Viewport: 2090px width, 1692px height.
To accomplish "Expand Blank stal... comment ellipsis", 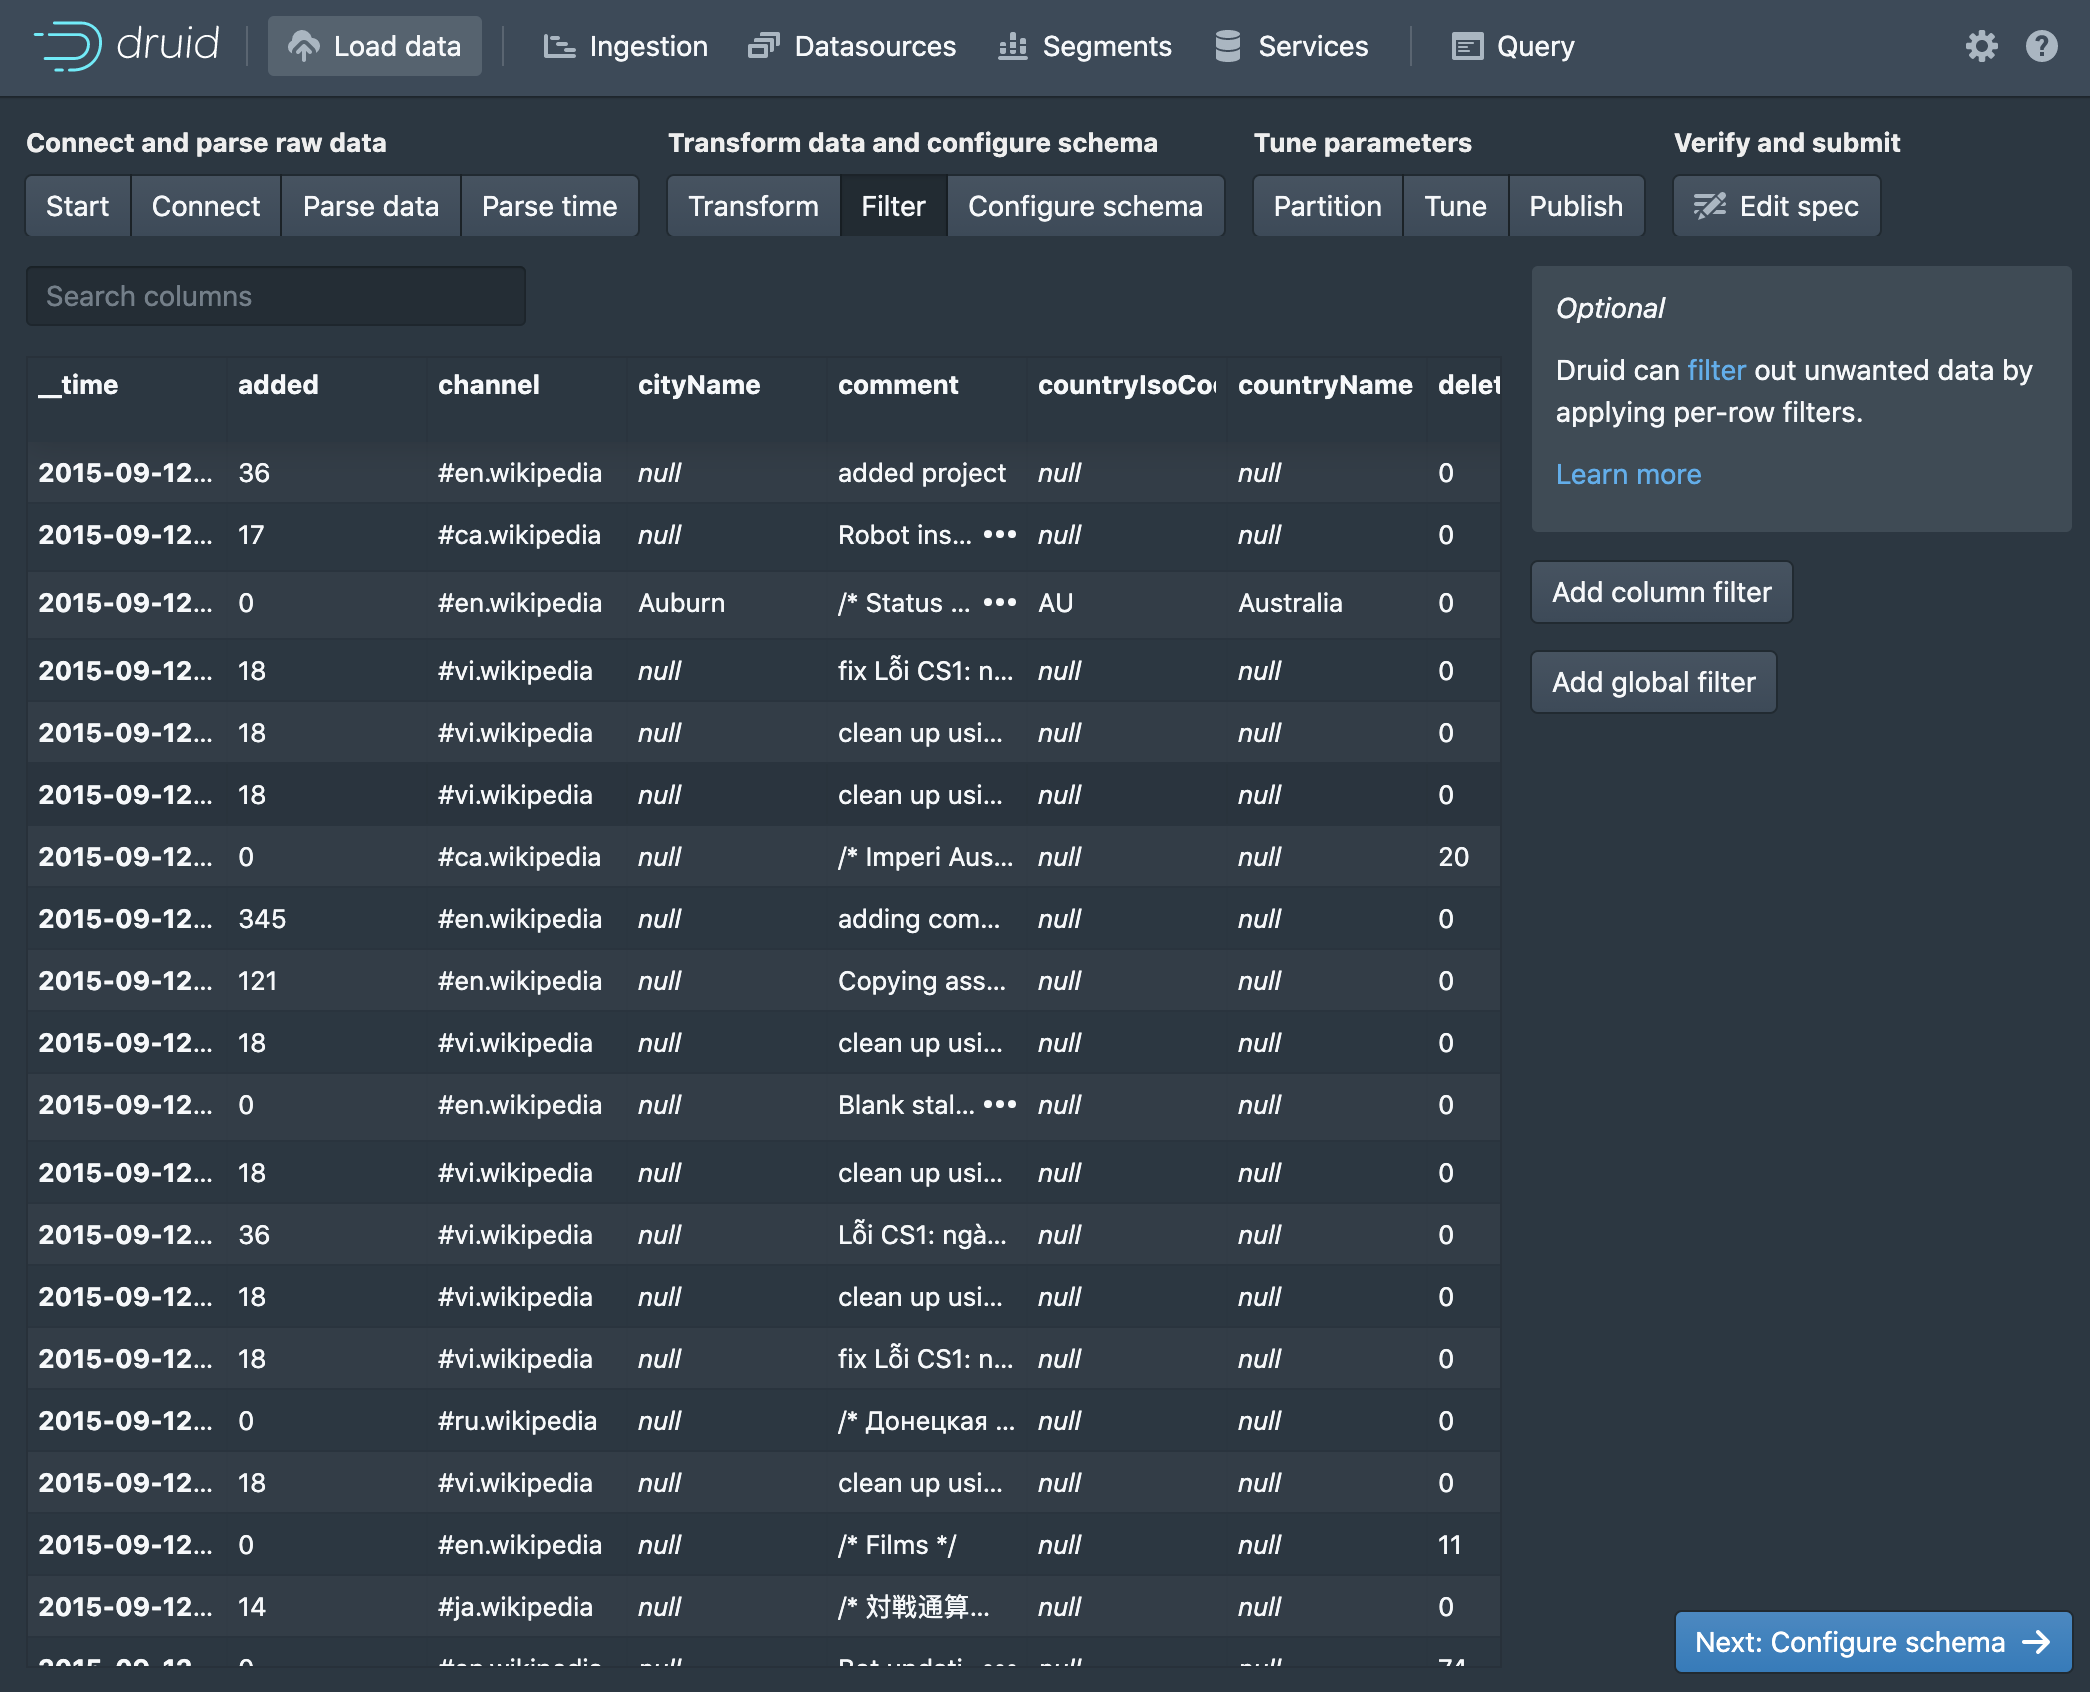I will (999, 1105).
